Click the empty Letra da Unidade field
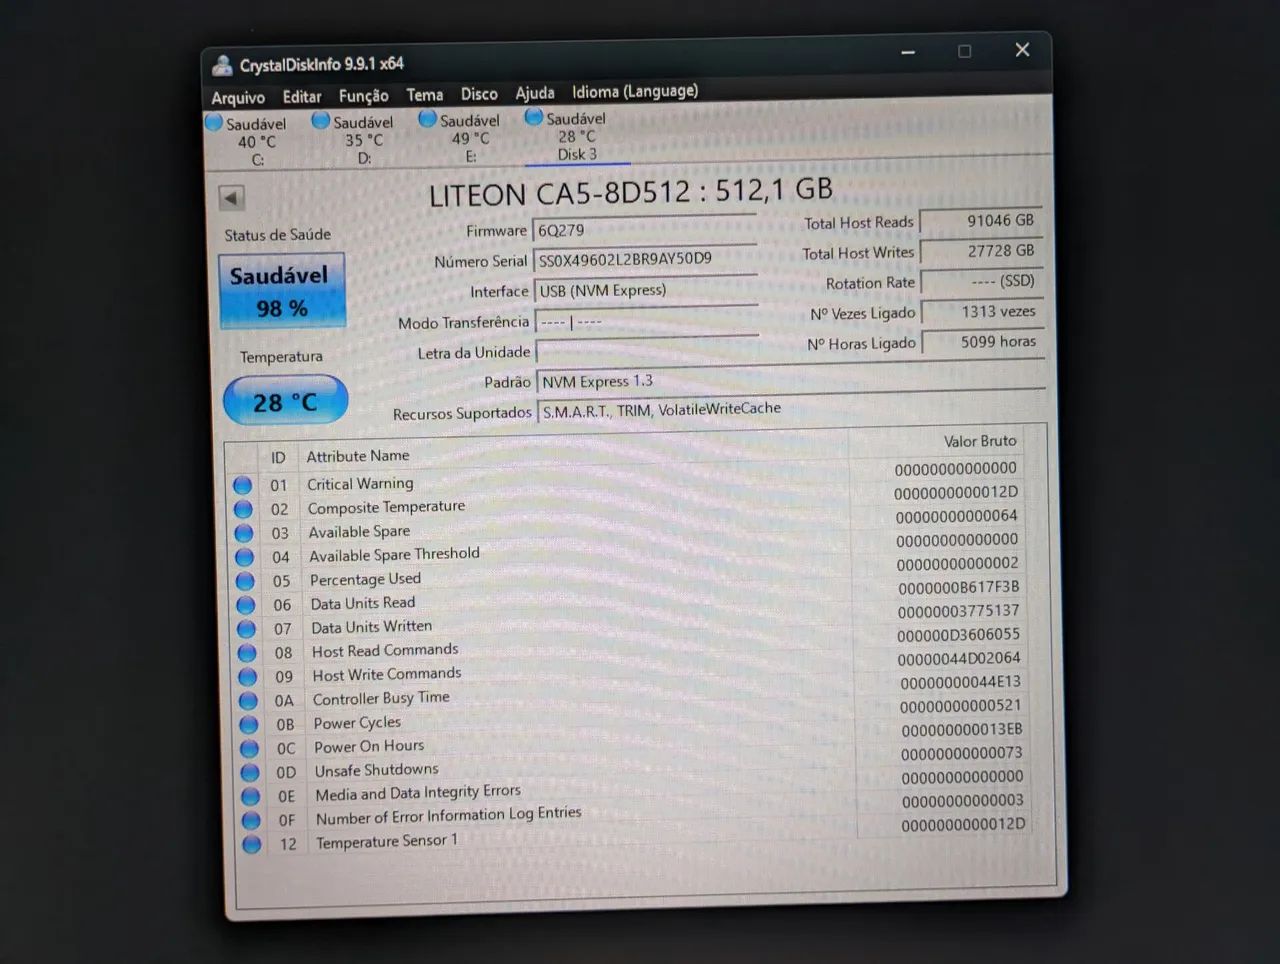 coord(648,352)
